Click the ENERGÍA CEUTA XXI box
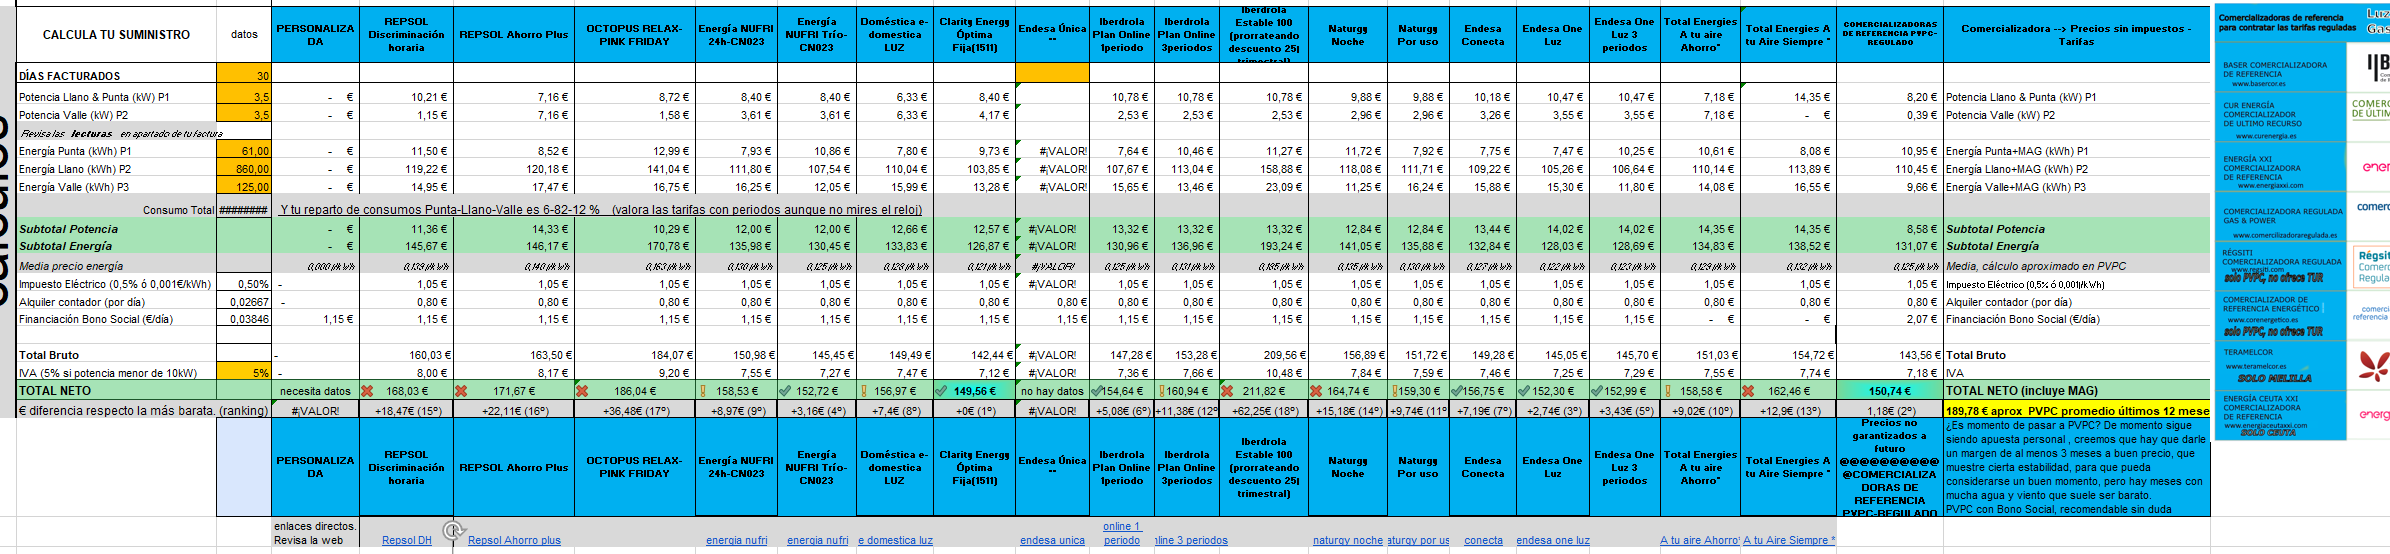This screenshot has width=2390, height=554. pos(2280,414)
